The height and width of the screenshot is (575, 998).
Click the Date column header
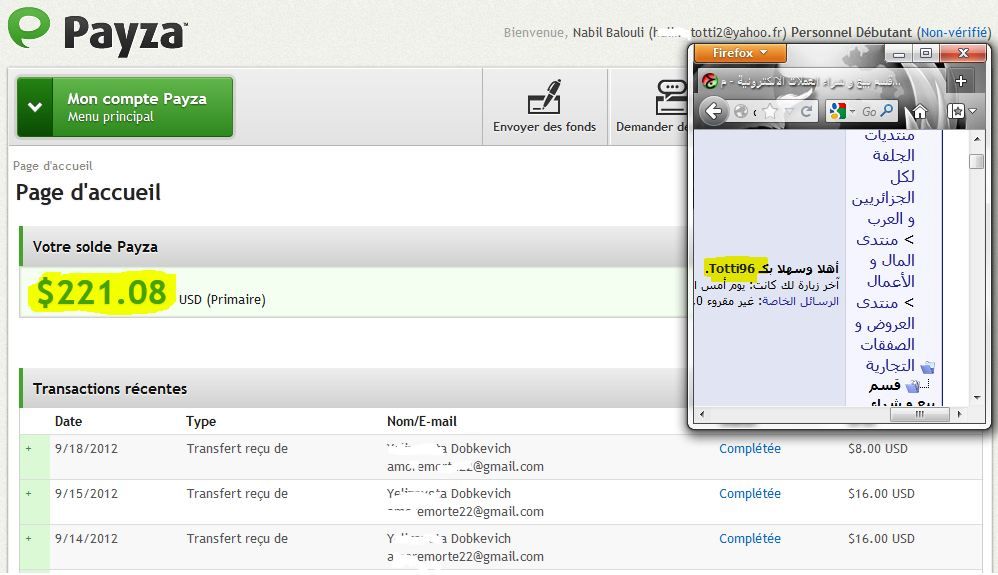[68, 421]
